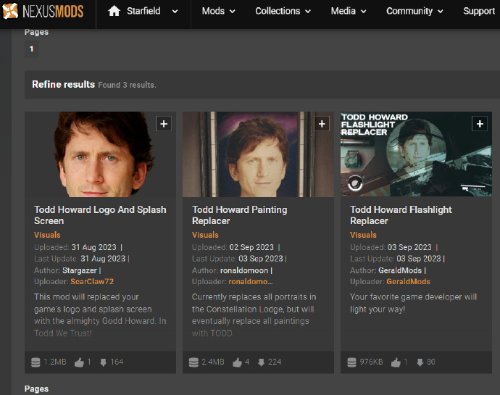The width and height of the screenshot is (500, 395).
Task: Open Todd Howard Painting Replacer title link
Action: [239, 215]
